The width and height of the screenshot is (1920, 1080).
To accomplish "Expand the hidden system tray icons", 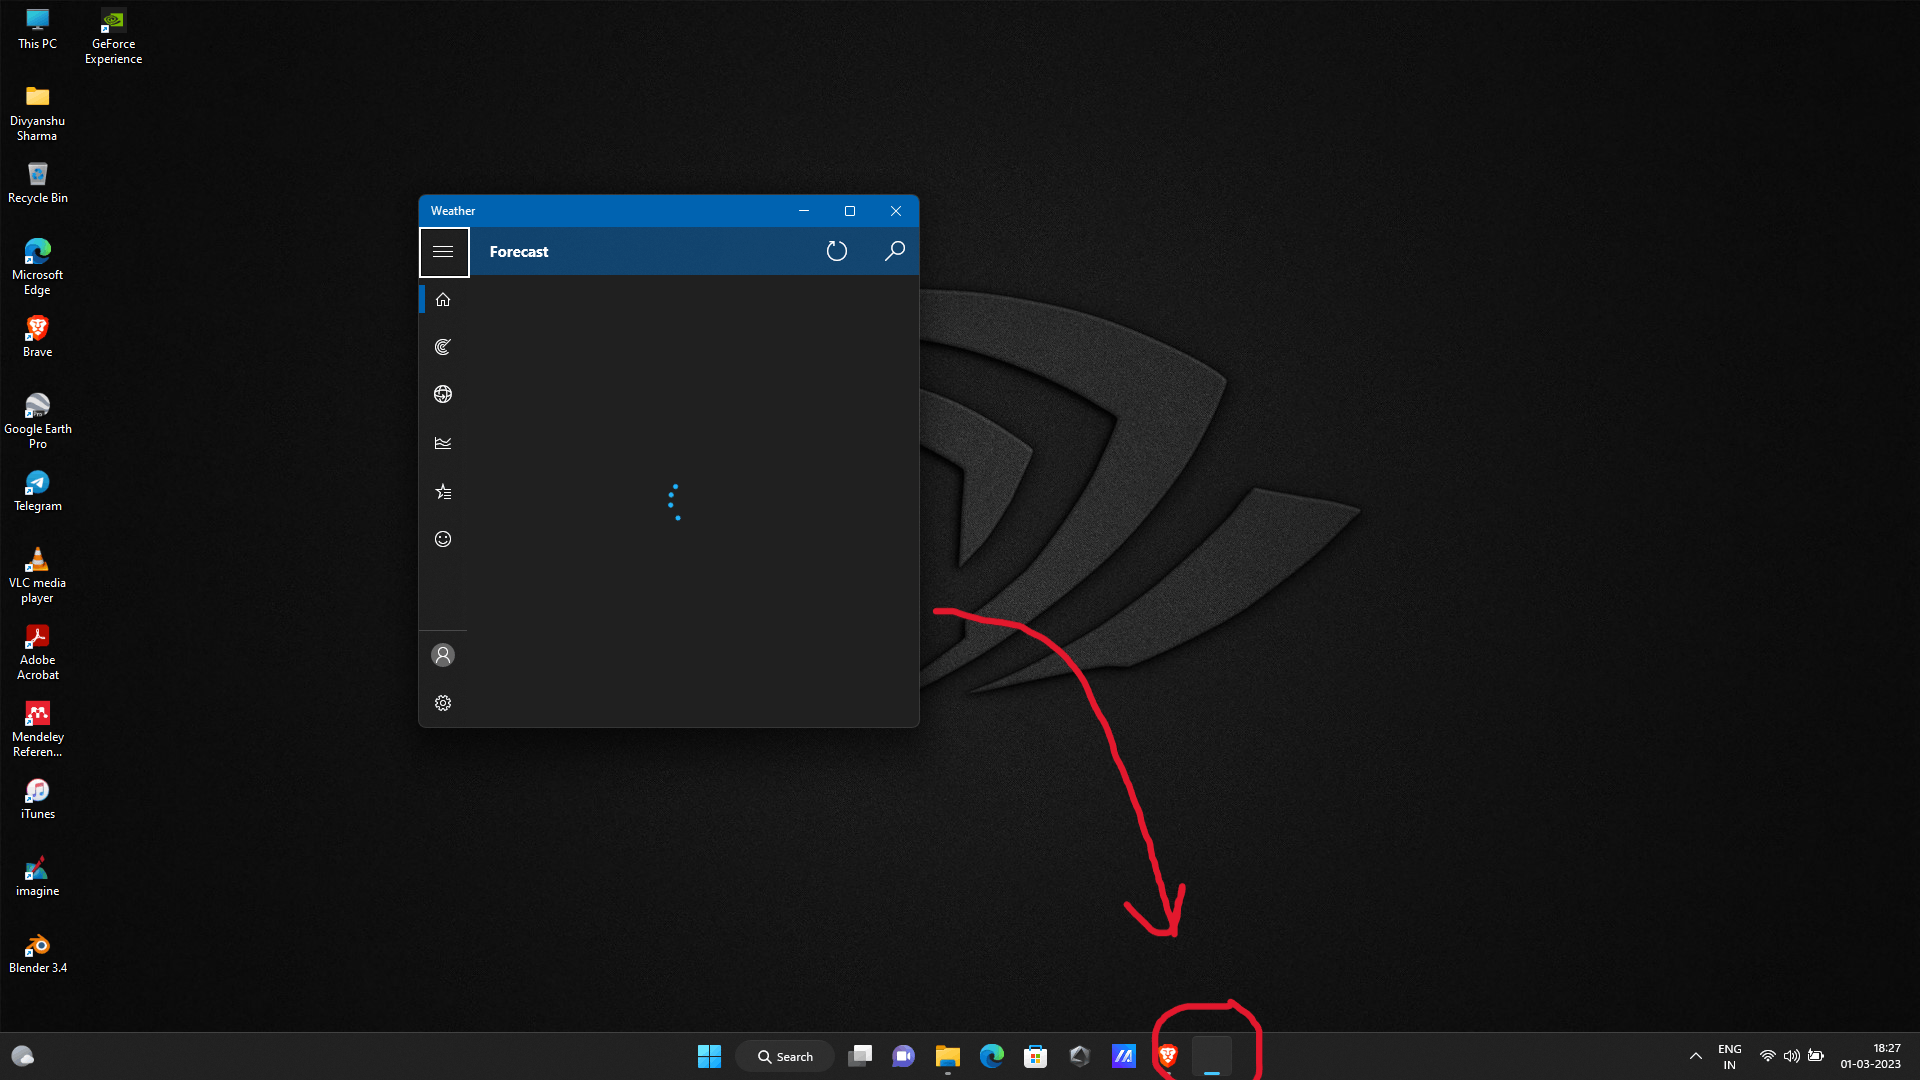I will click(1695, 1056).
